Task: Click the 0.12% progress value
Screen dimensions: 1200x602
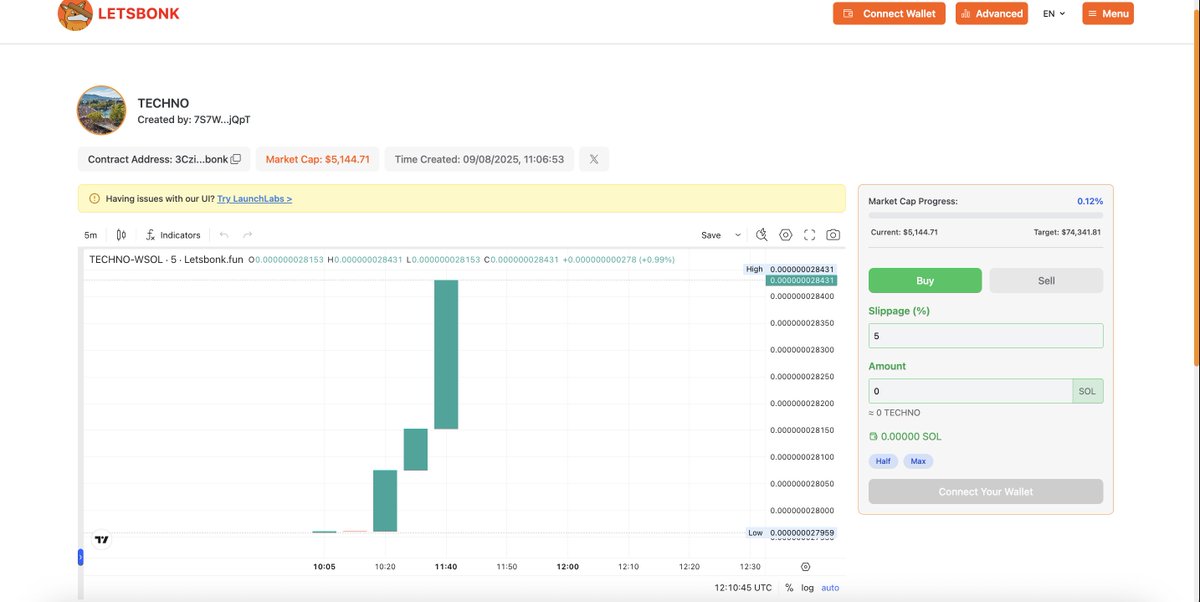Action: click(x=1089, y=201)
